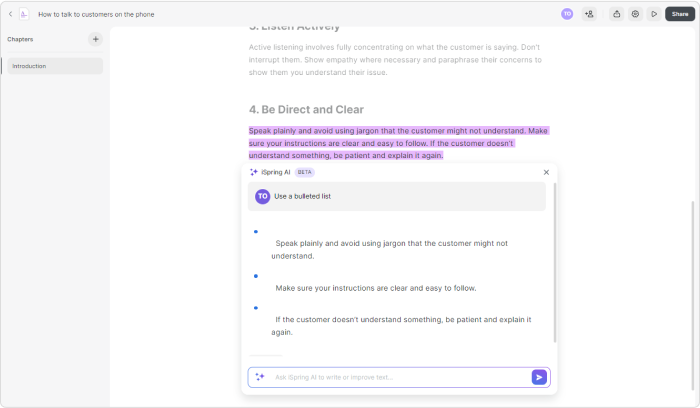Close the iSpring AI panel
Image resolution: width=700 pixels, height=408 pixels.
tap(546, 172)
